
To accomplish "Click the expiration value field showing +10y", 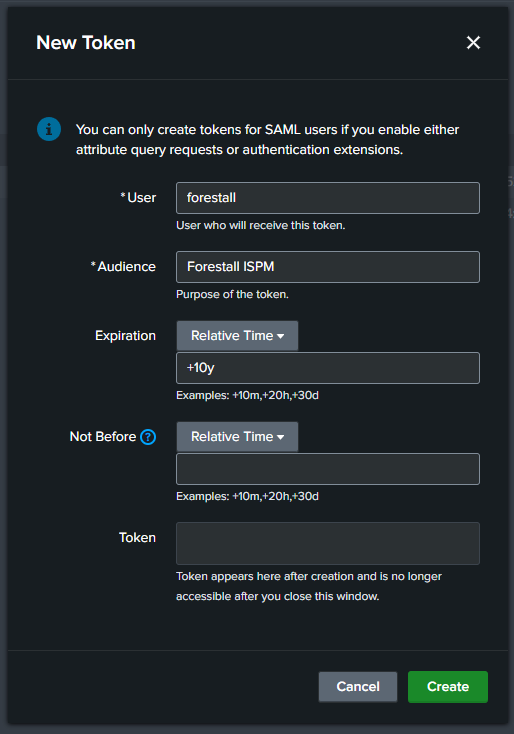I will pyautogui.click(x=328, y=368).
